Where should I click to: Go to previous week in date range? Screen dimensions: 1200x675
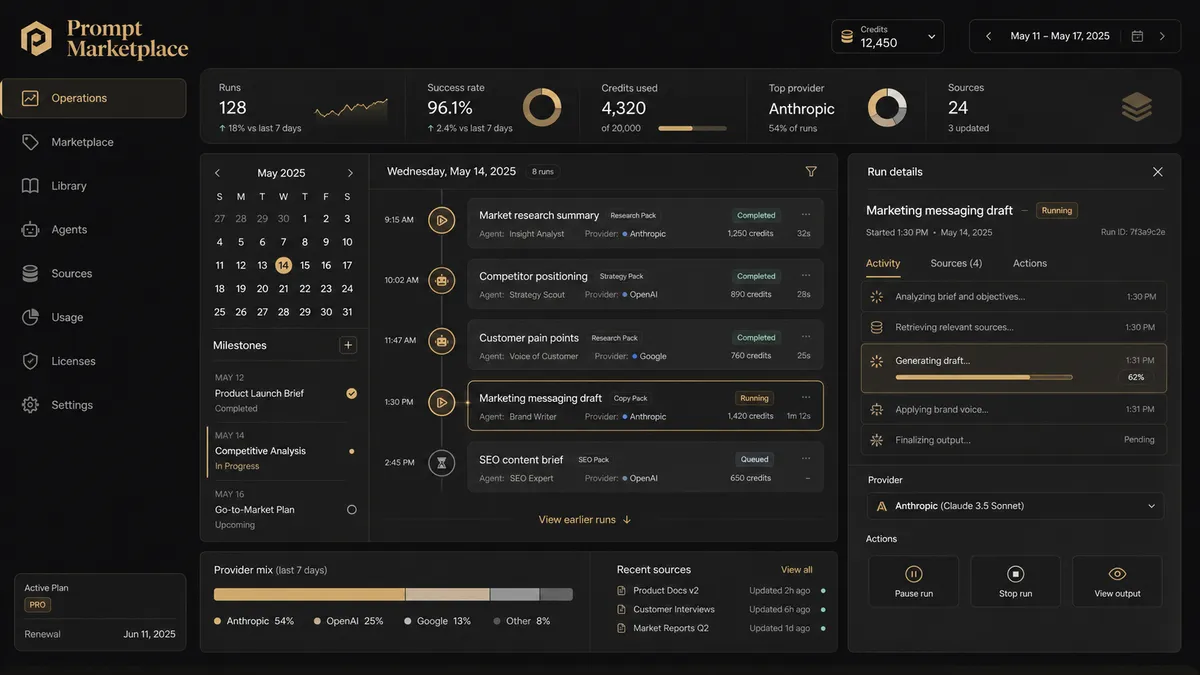click(x=988, y=36)
